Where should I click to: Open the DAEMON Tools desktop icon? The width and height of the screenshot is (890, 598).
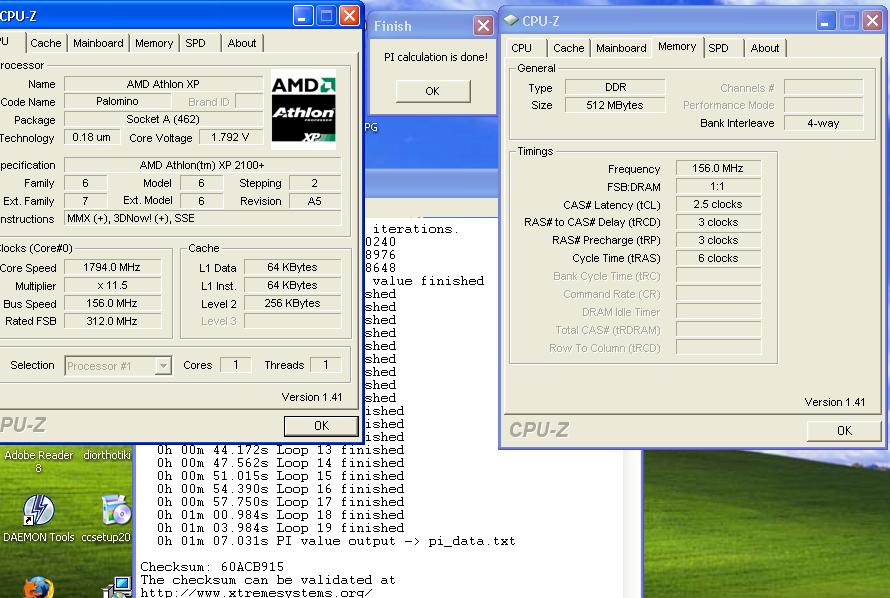tap(39, 518)
